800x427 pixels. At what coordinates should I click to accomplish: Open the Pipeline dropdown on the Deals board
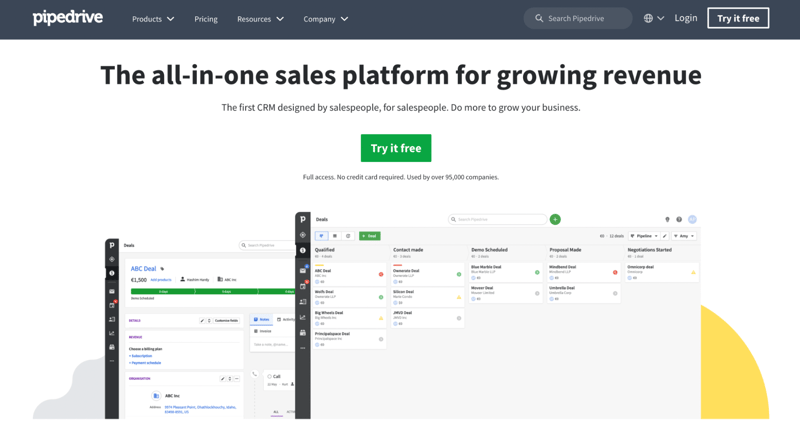644,236
